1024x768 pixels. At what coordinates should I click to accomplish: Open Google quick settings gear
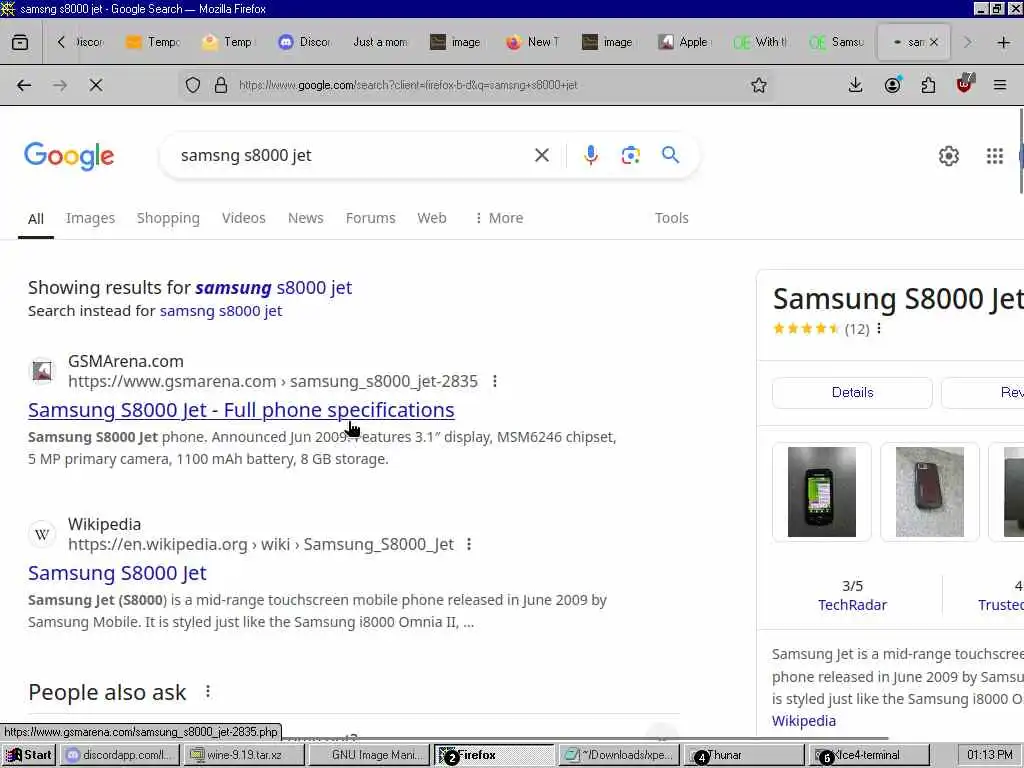[x=948, y=156]
